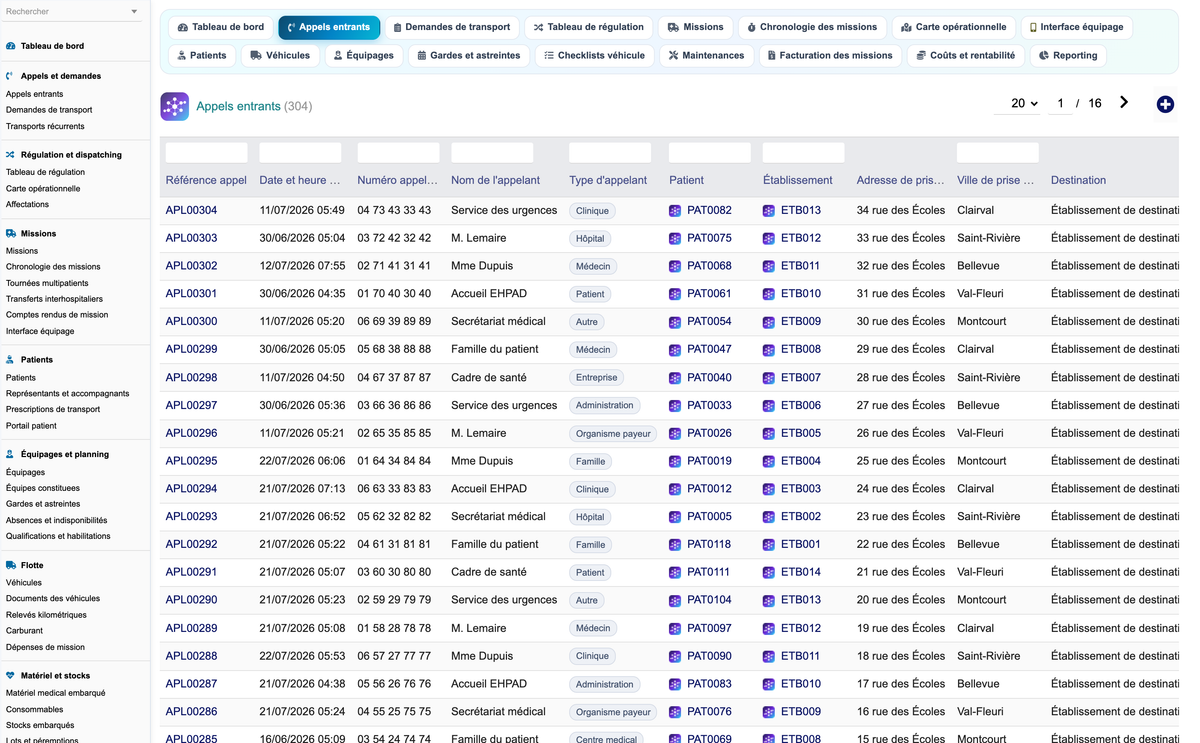Viewport: 1200px width, 743px height.
Task: Click the Appels entrants module logo icon
Action: click(174, 106)
